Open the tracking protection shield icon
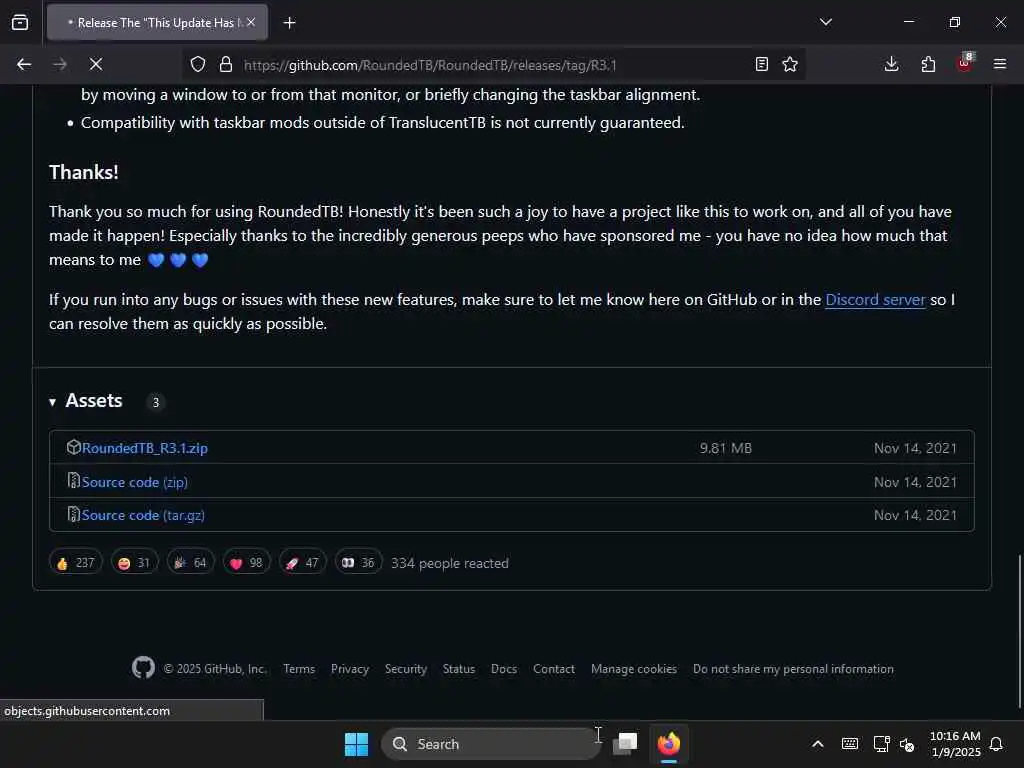 pyautogui.click(x=198, y=64)
